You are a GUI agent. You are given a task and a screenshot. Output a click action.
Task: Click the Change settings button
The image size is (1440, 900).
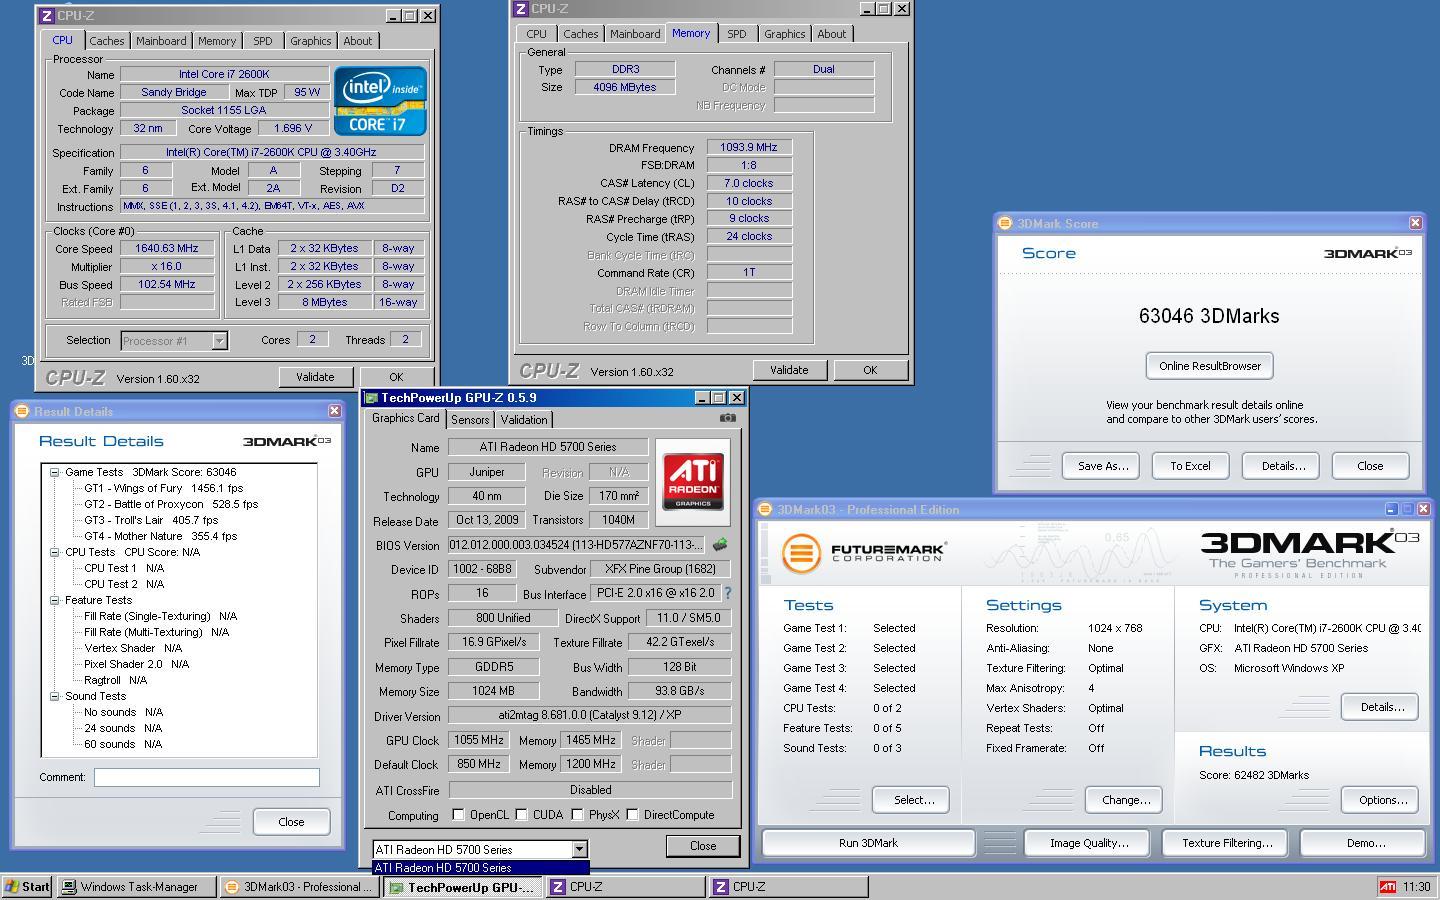[1125, 800]
